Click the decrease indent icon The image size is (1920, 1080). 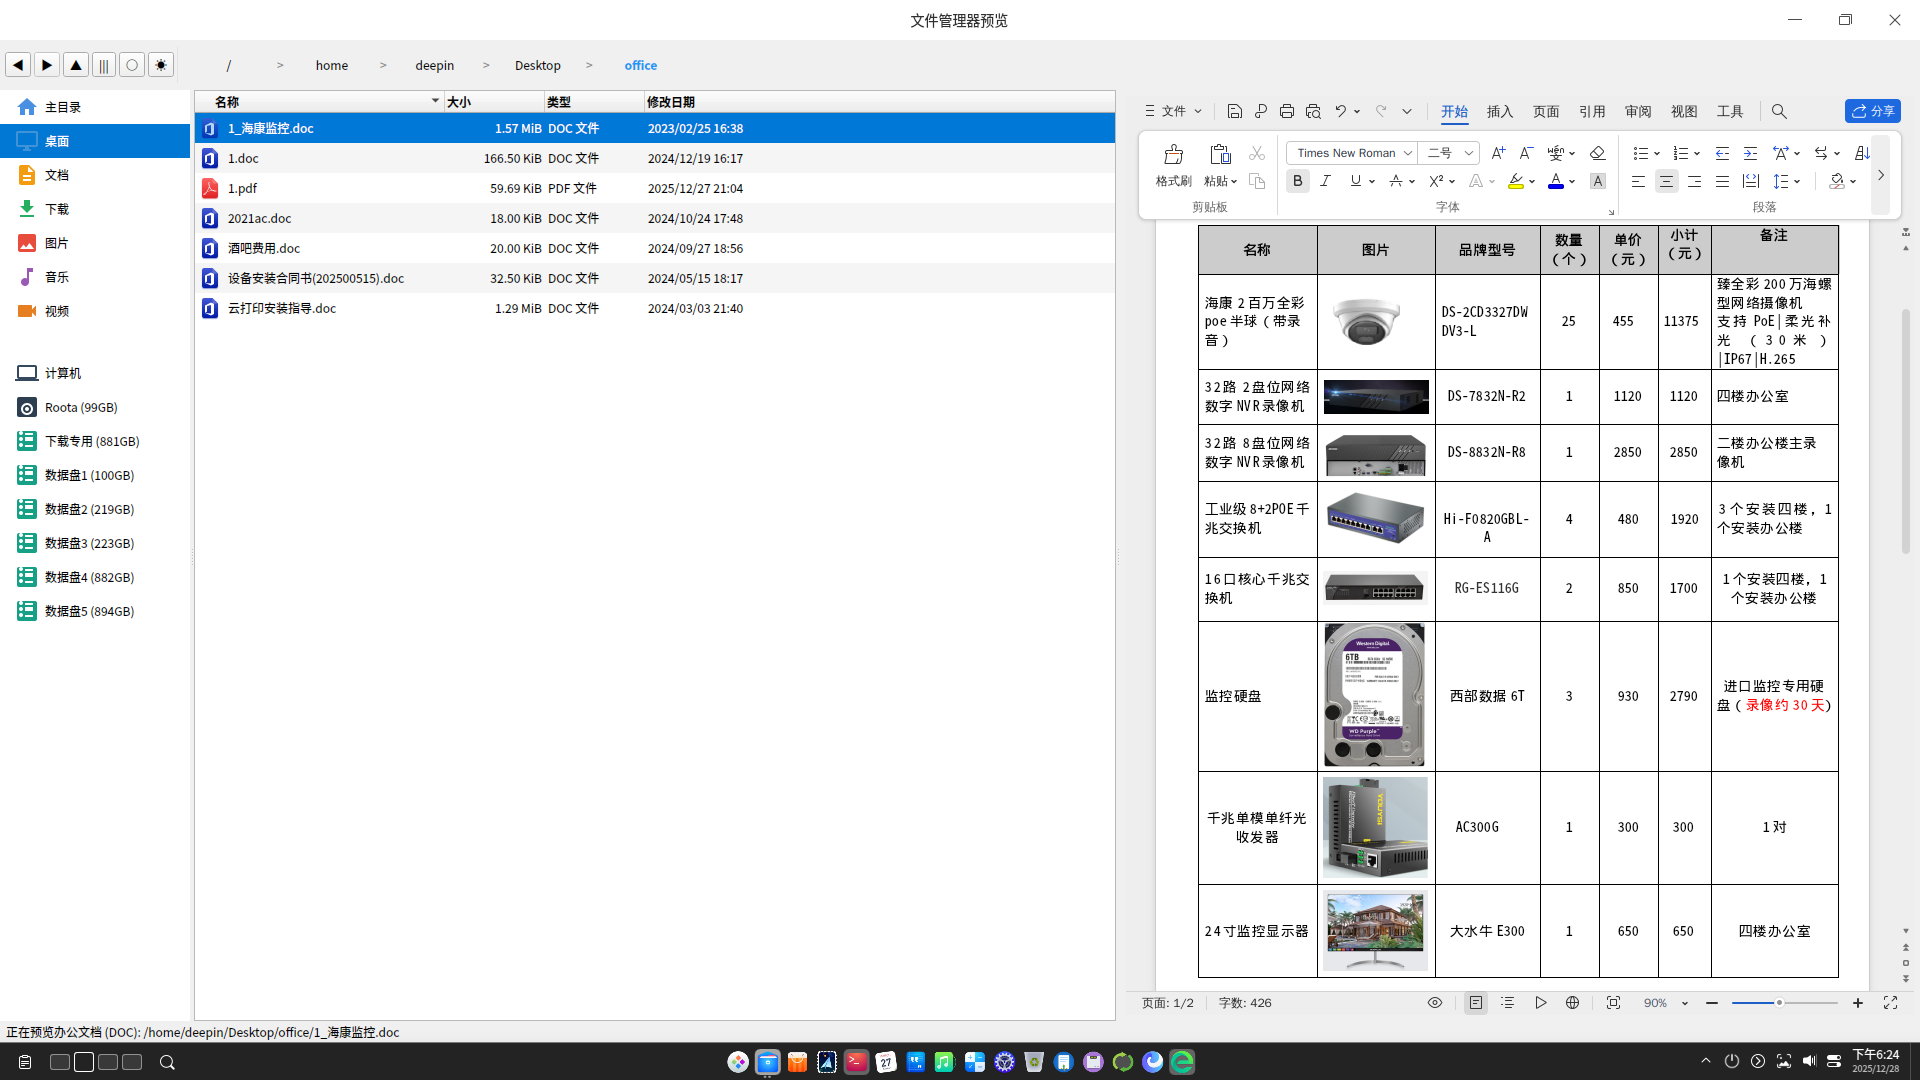[1722, 153]
